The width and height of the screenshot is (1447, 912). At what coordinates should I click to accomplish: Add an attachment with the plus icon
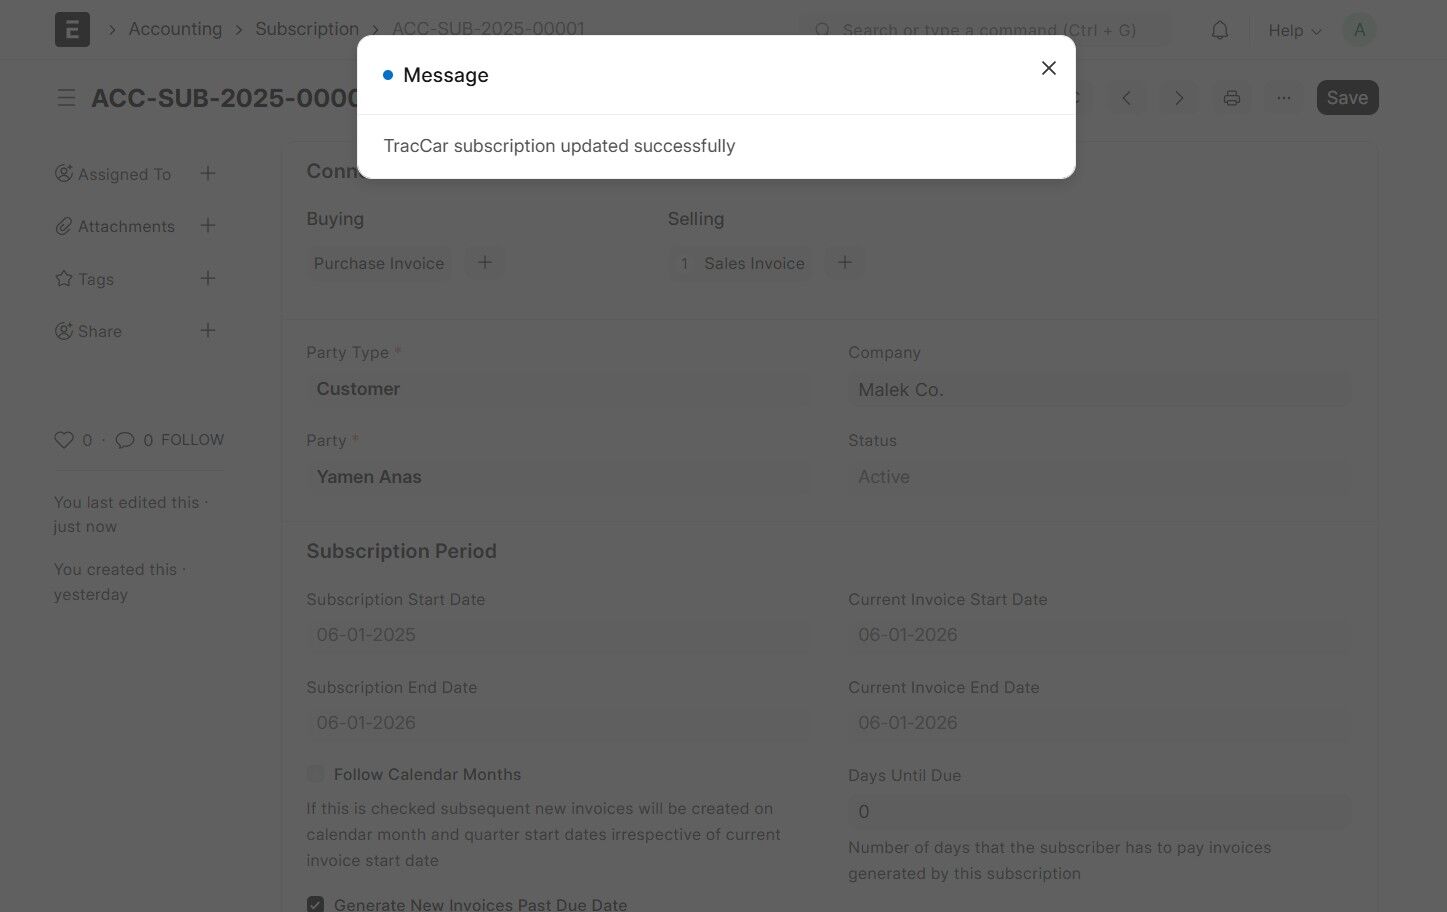tap(208, 226)
